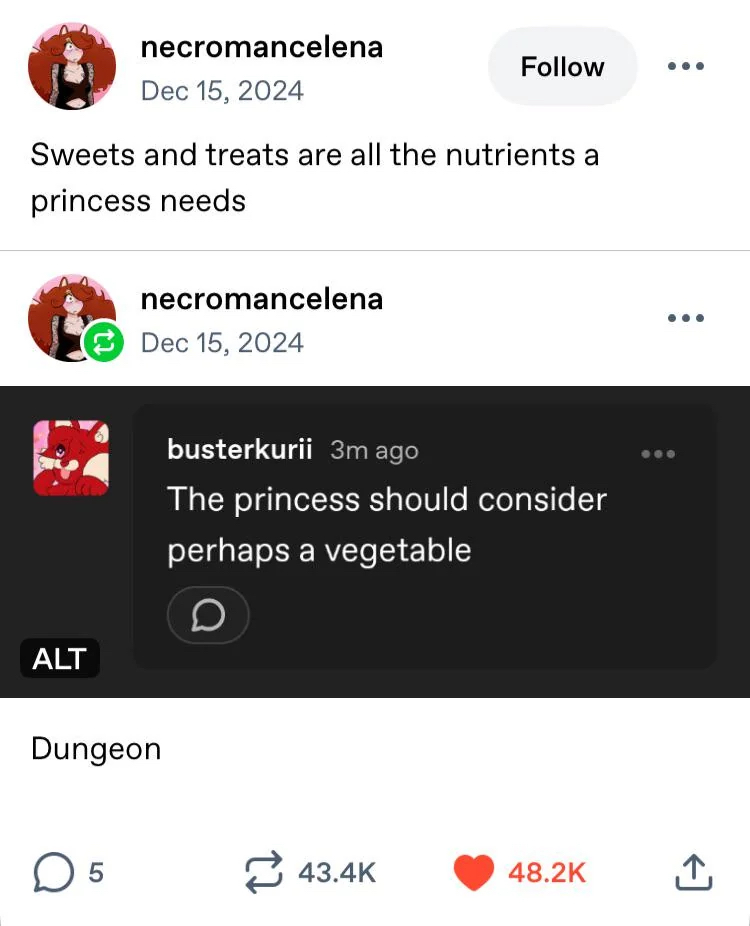
Task: Toggle the red heart like icon
Action: pyautogui.click(x=474, y=872)
